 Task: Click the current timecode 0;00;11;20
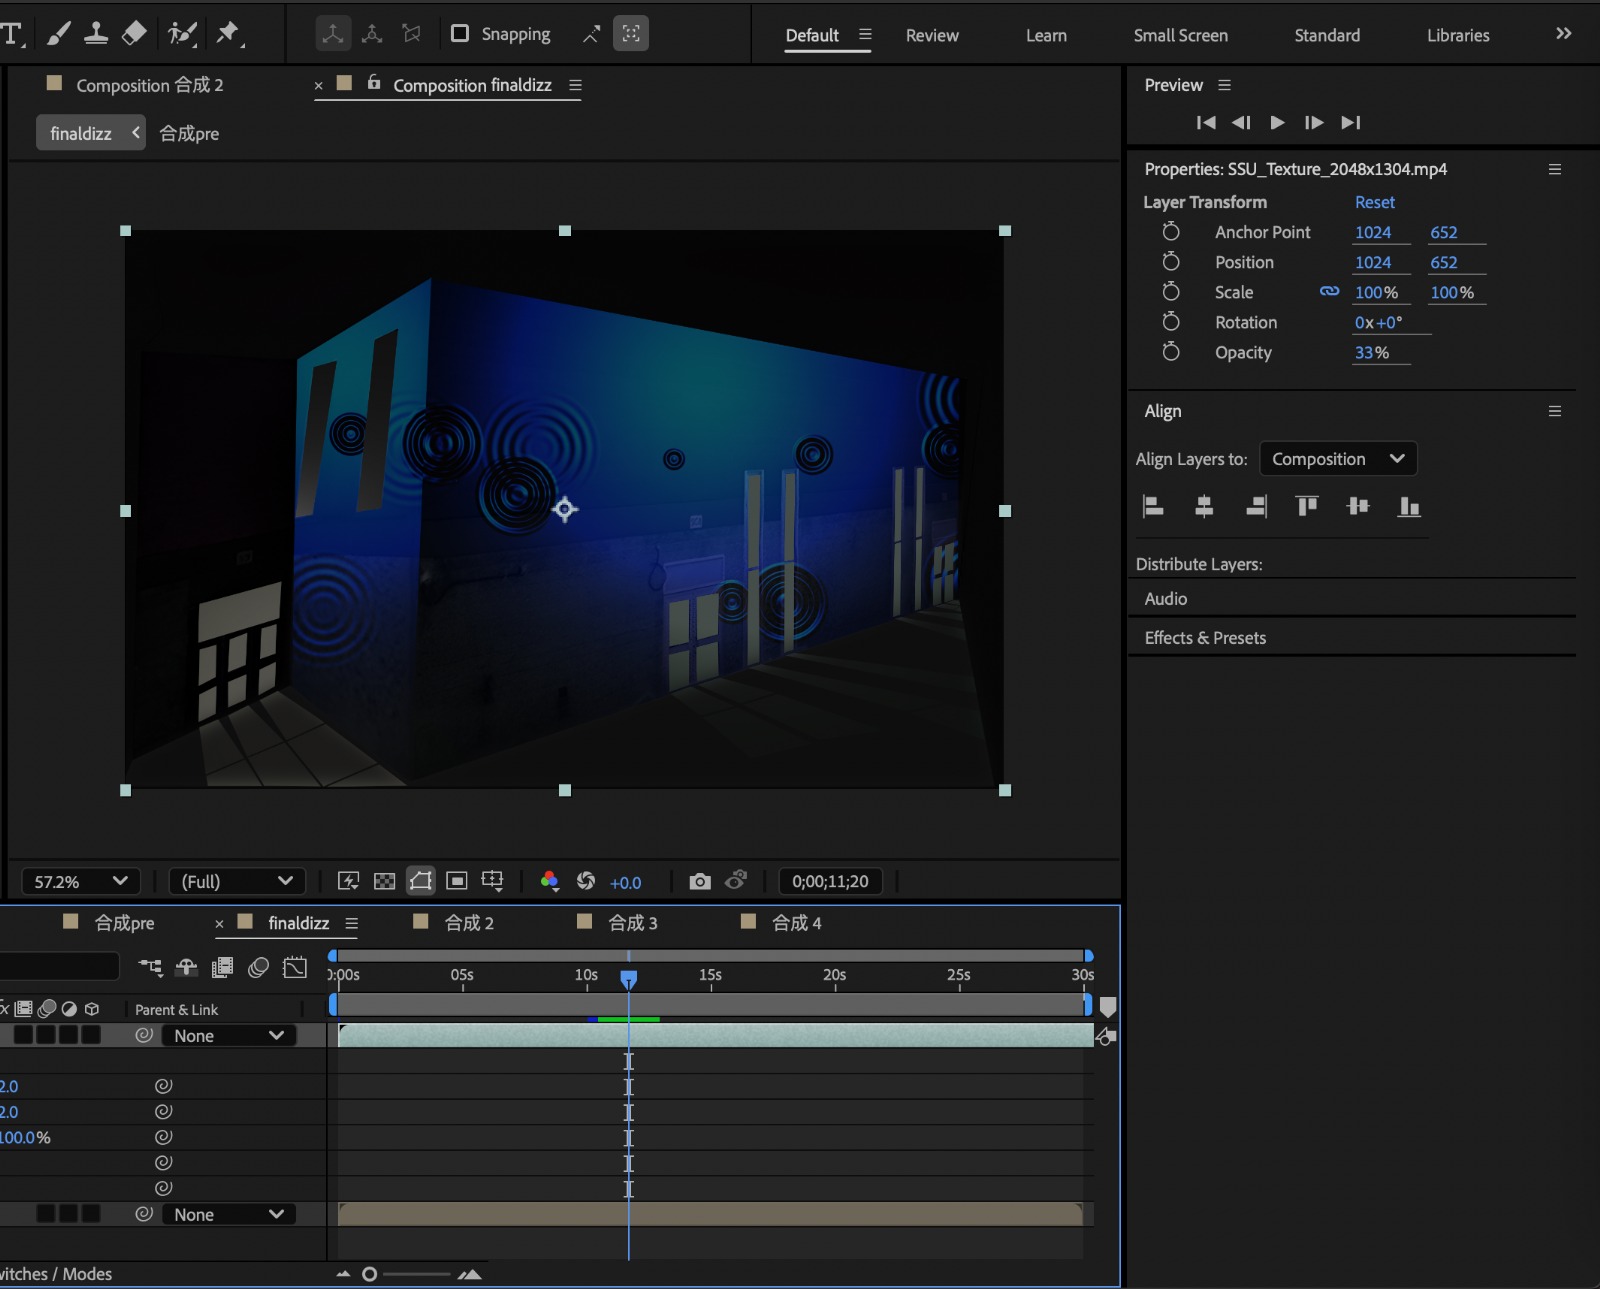click(x=830, y=881)
